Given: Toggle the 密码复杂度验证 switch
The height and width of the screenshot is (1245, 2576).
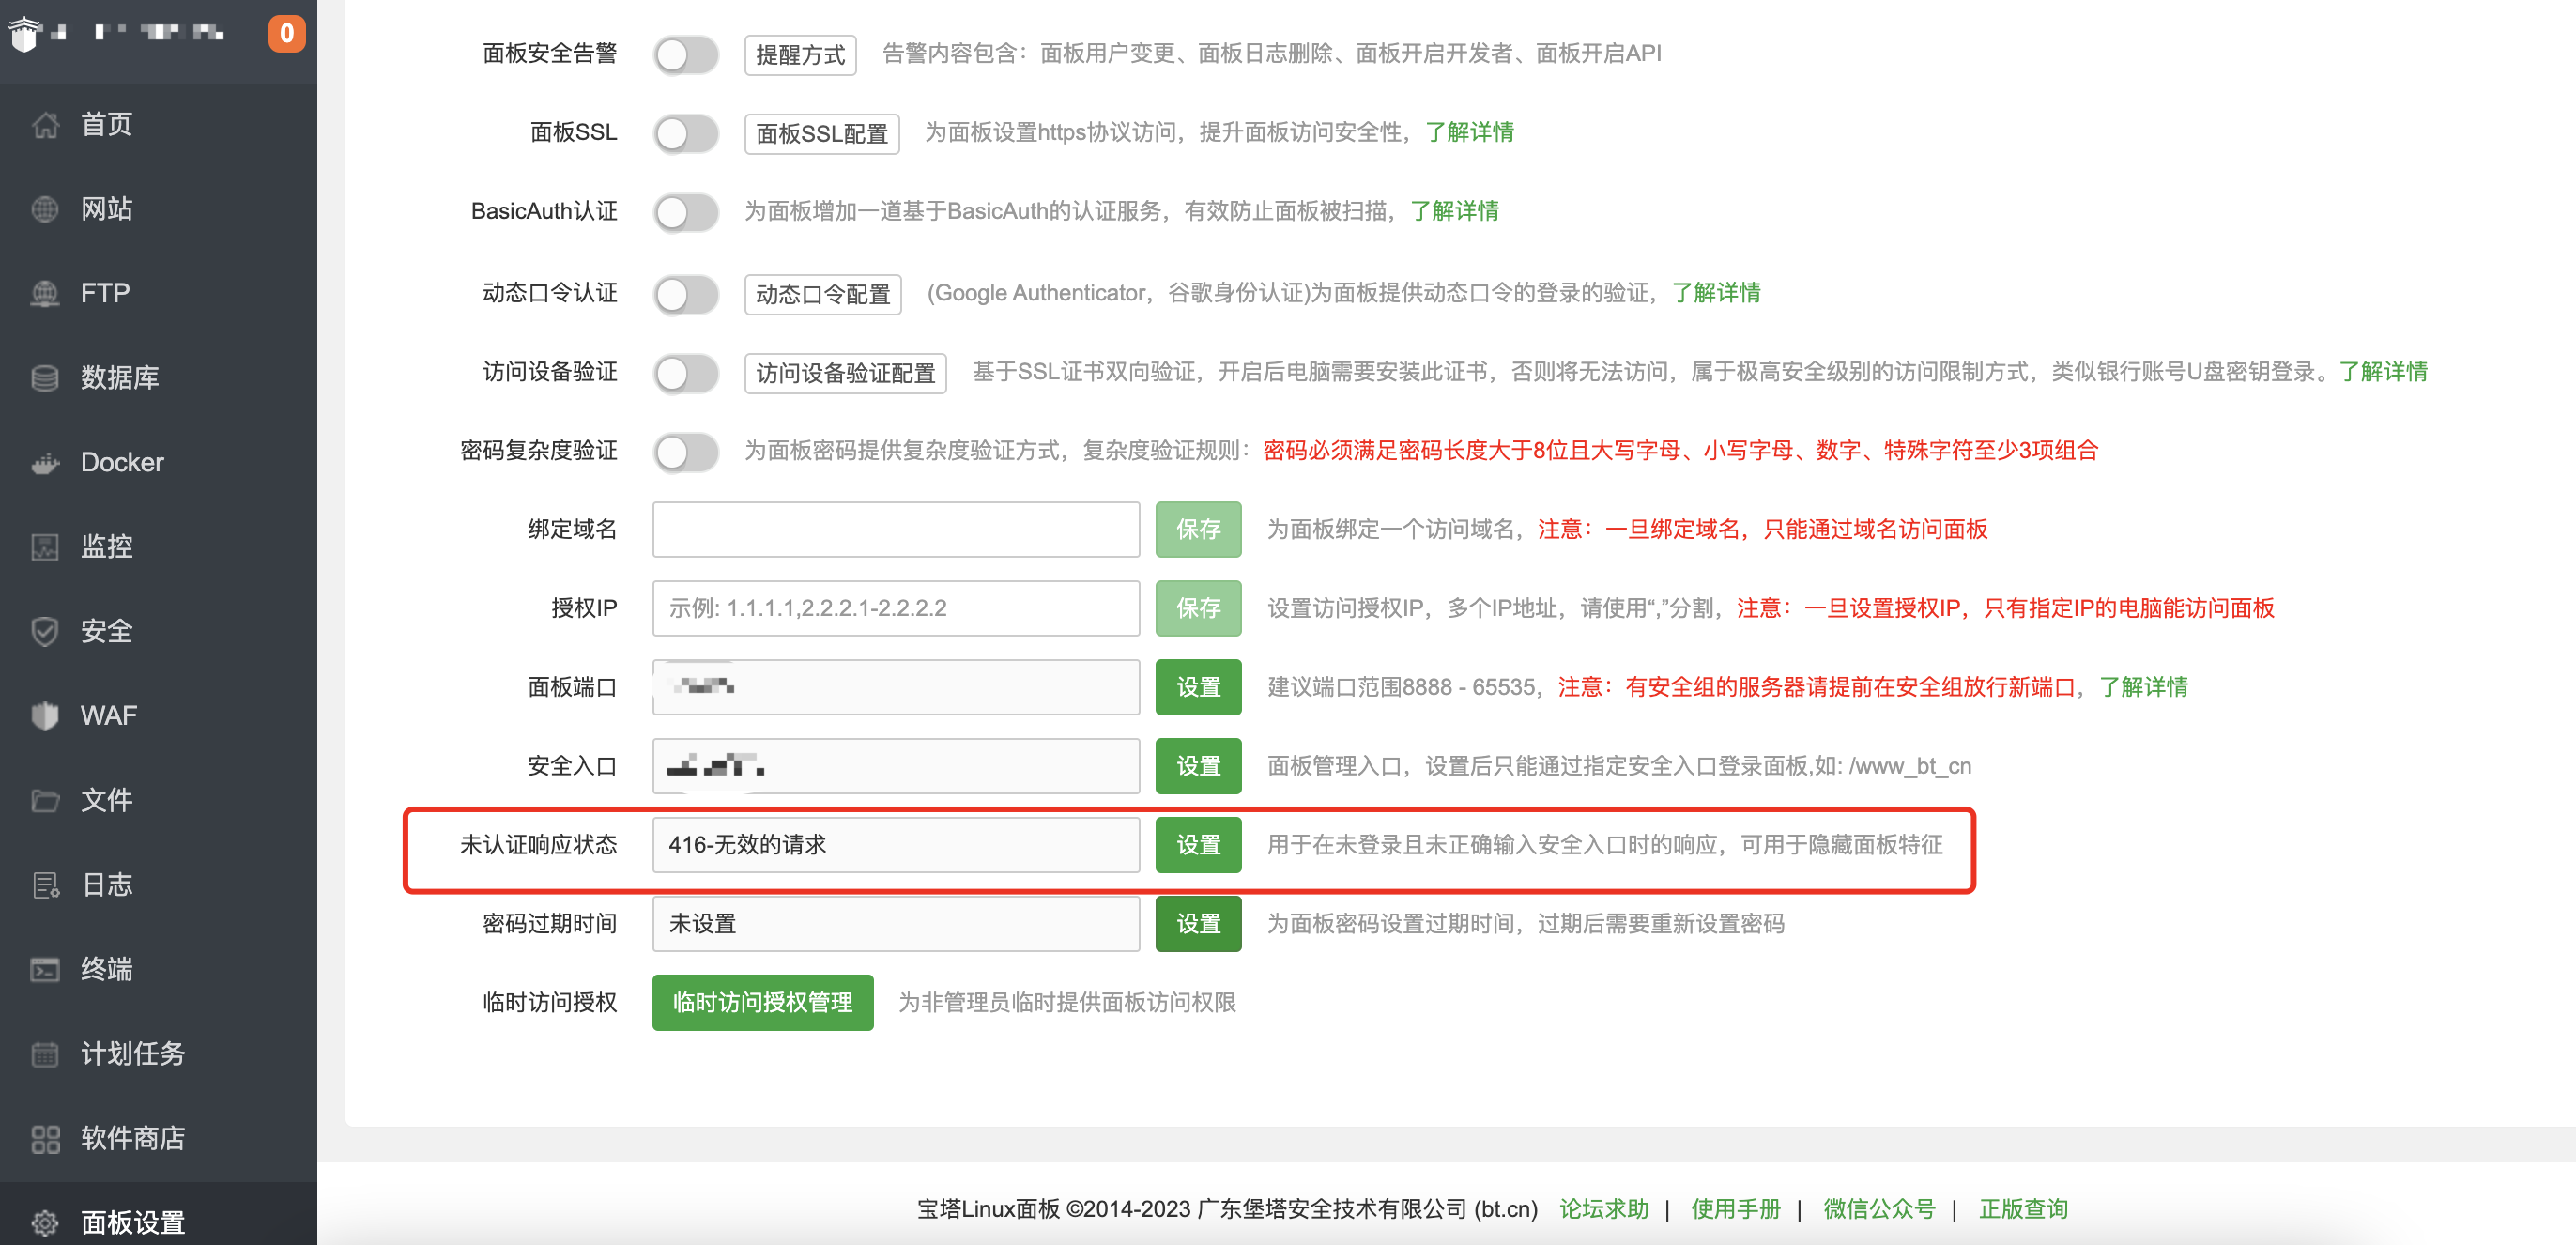Looking at the screenshot, I should click(x=686, y=452).
